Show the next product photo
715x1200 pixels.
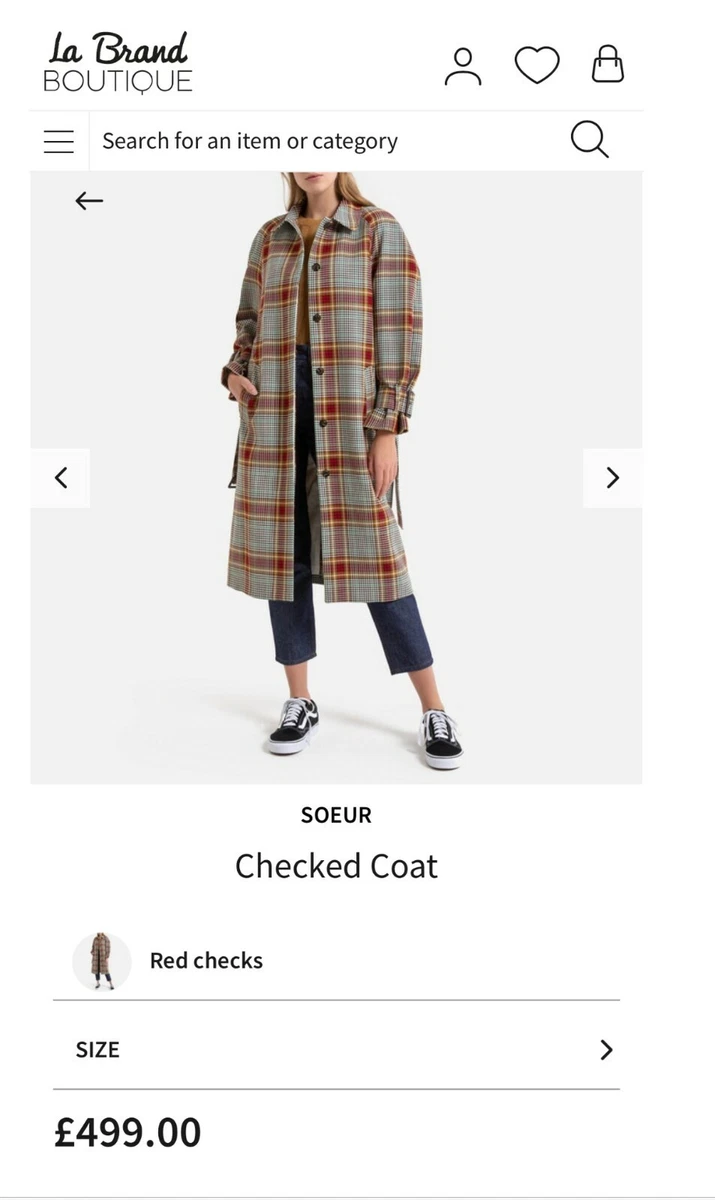[612, 478]
